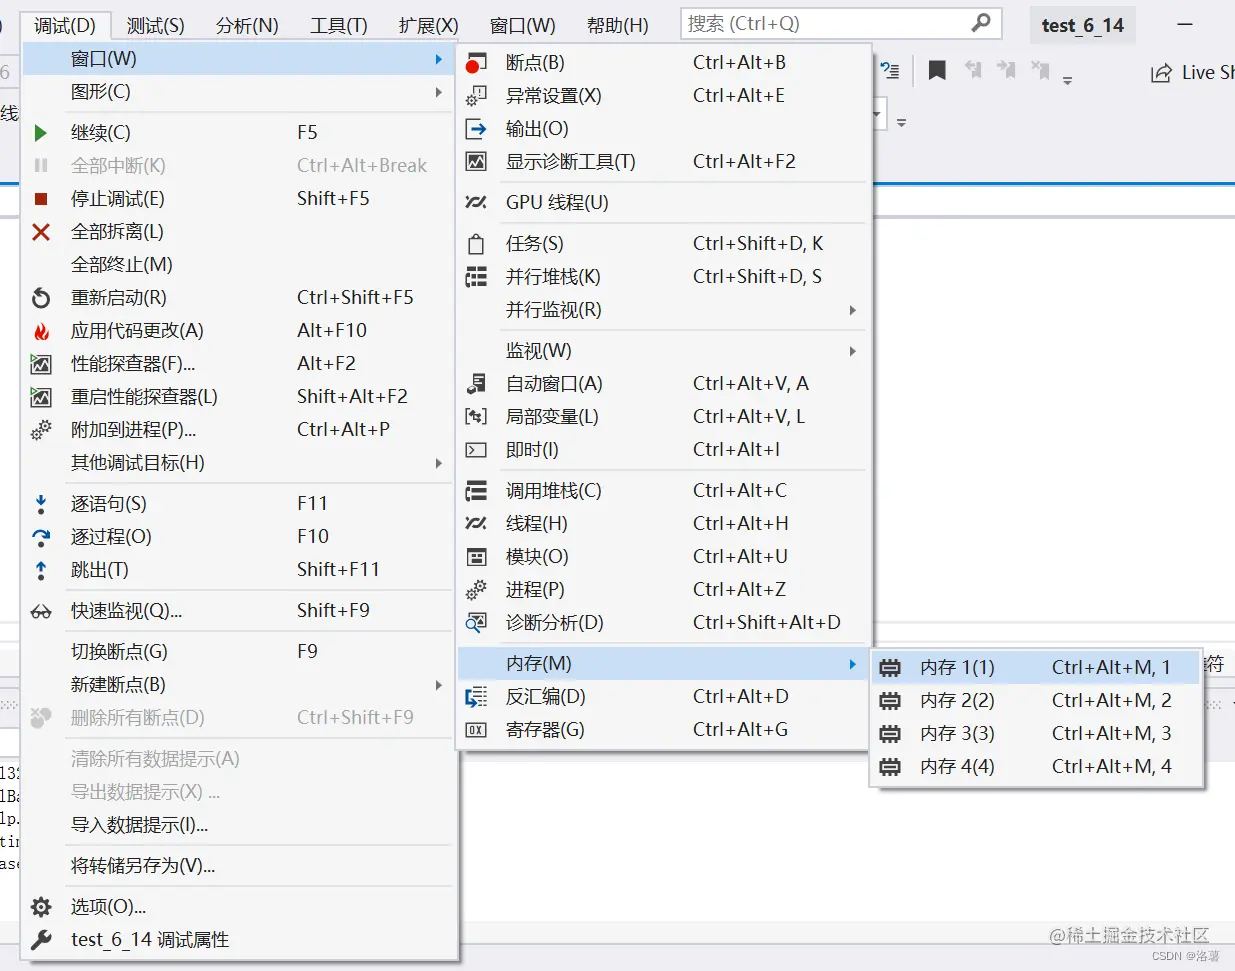
Task: Click the red Stop Debugging (停止调试) square icon
Action: pyautogui.click(x=41, y=199)
